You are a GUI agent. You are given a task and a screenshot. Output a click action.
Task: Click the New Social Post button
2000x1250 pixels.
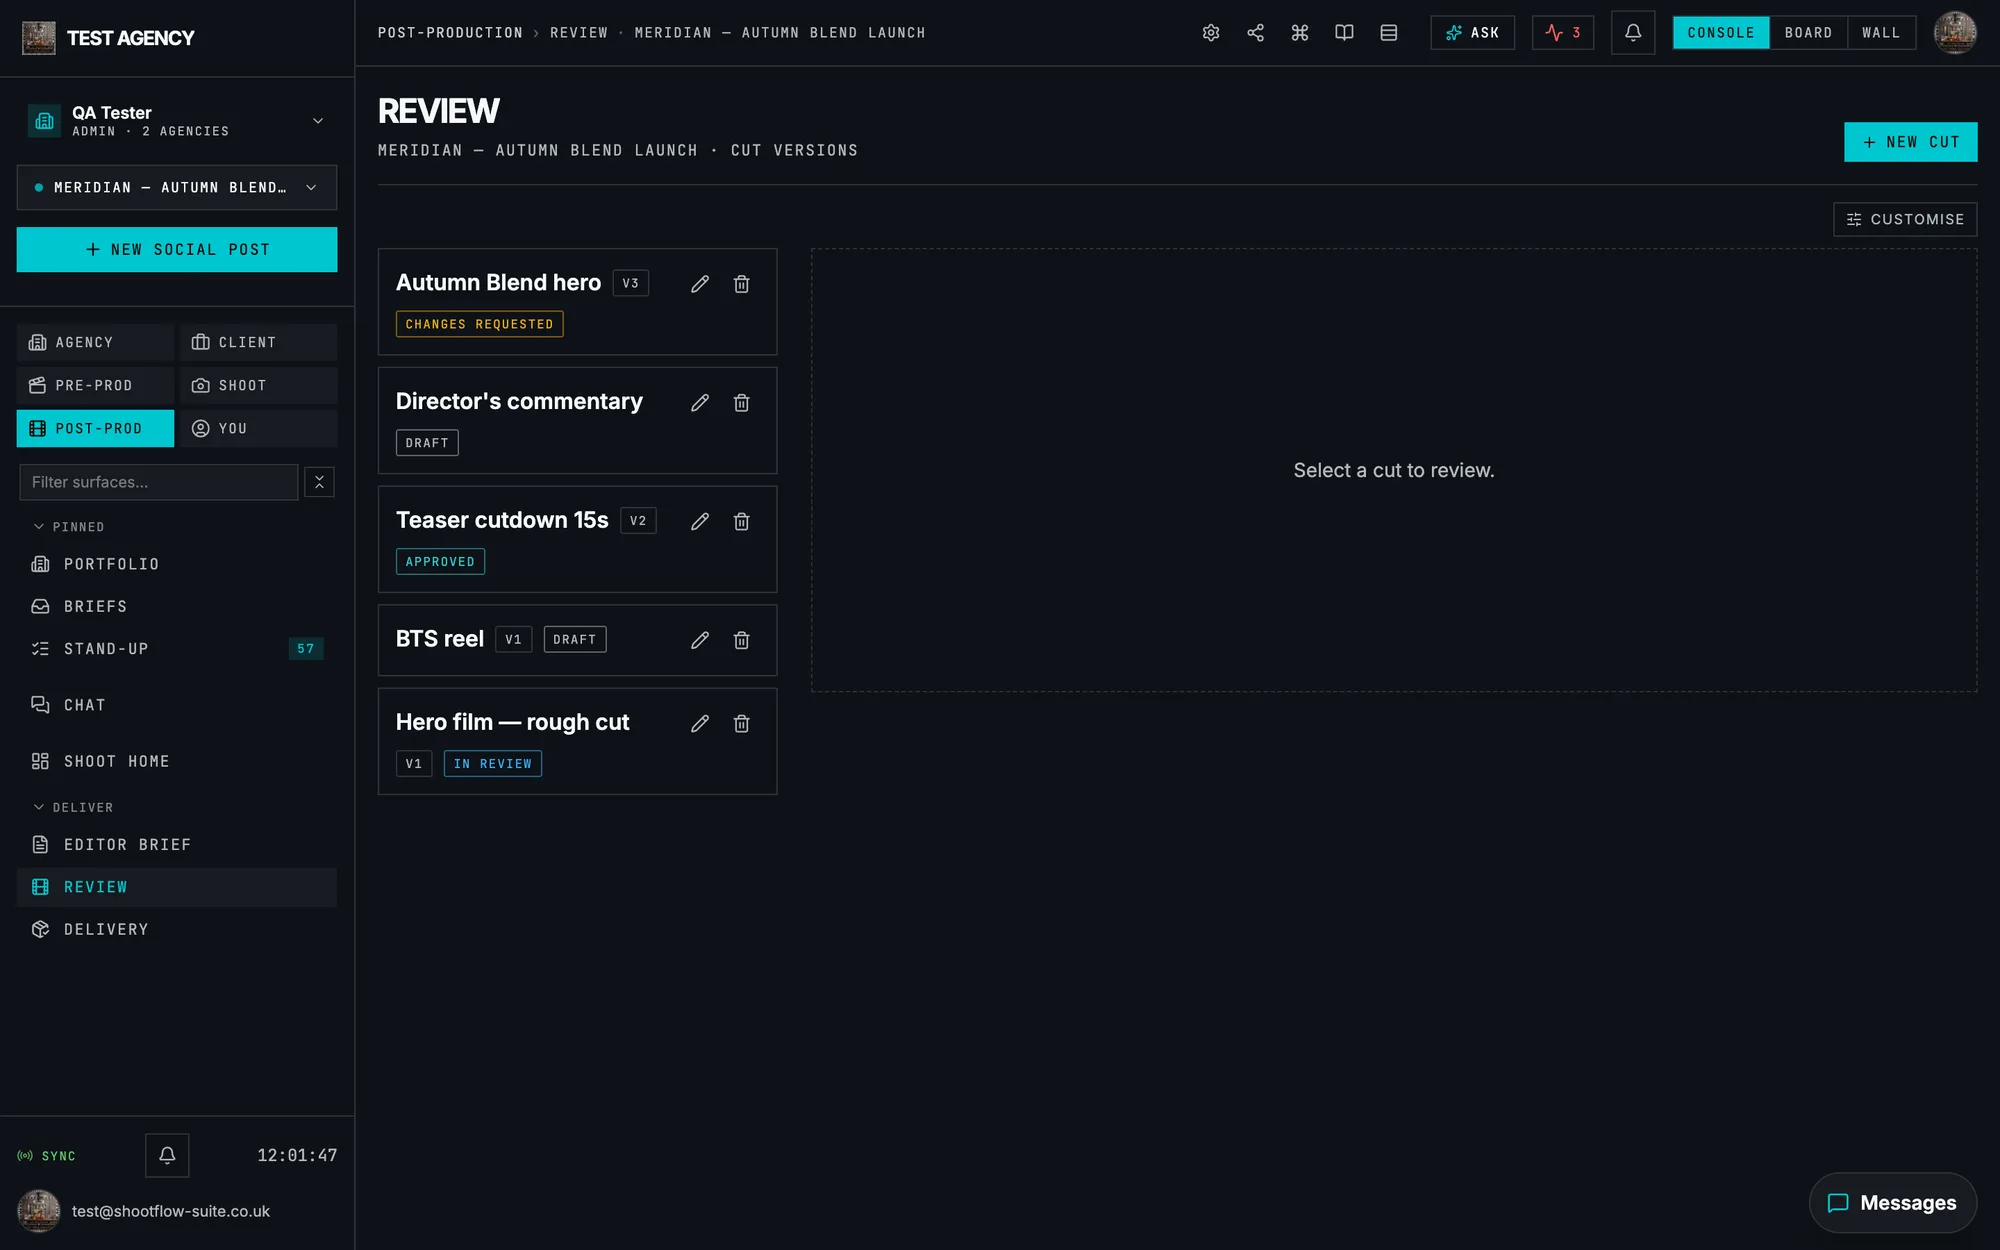pyautogui.click(x=177, y=250)
